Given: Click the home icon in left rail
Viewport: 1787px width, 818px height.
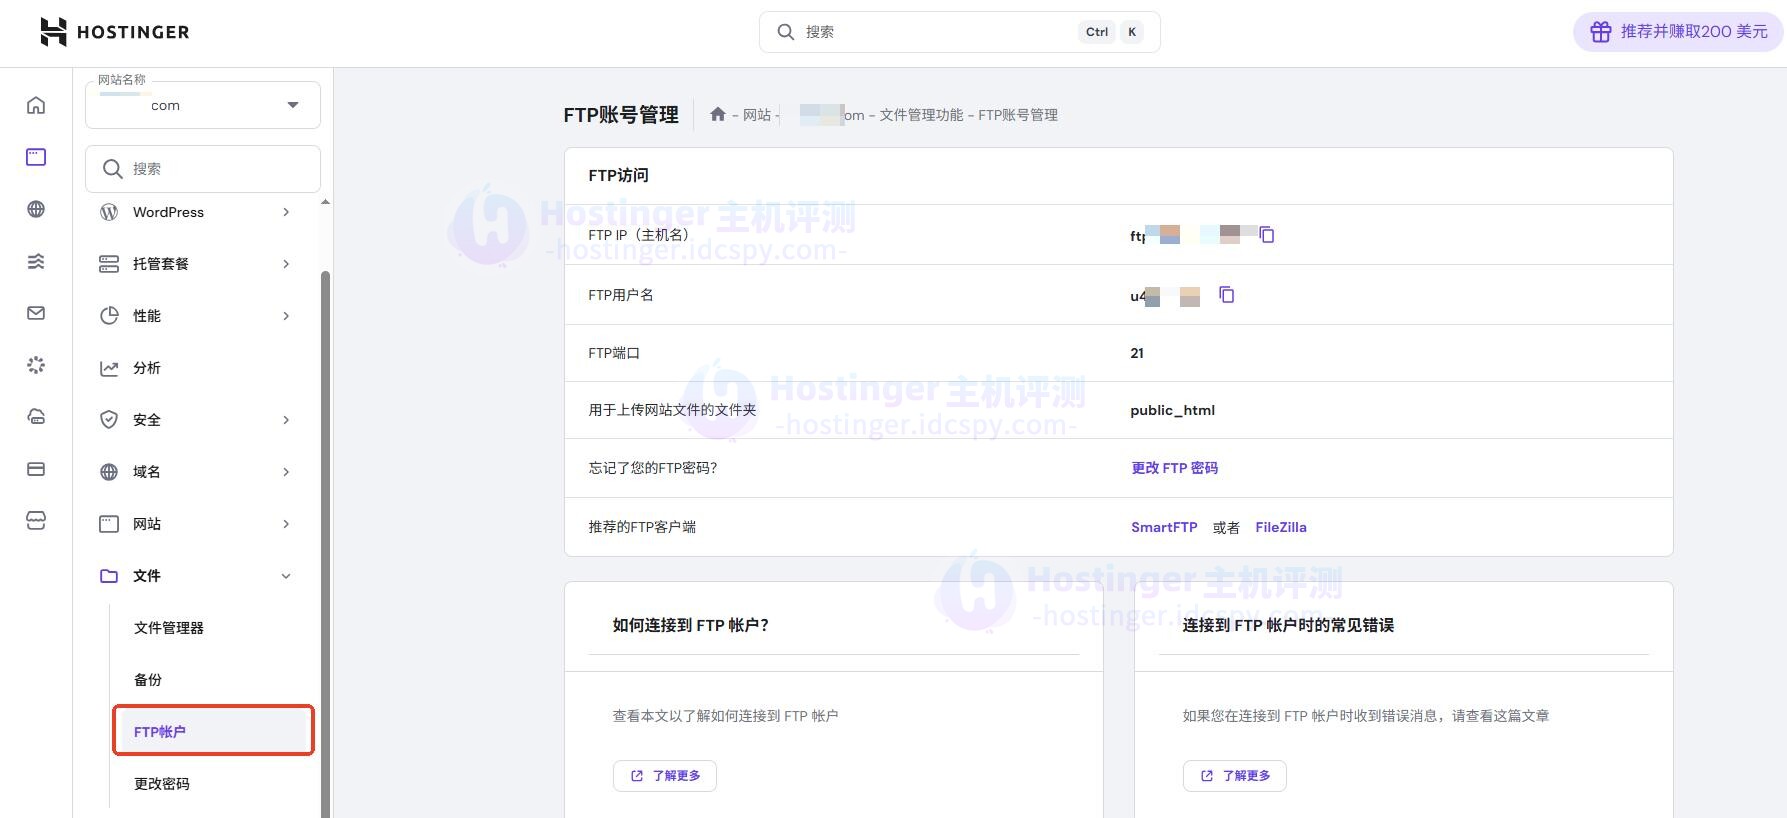Looking at the screenshot, I should click(x=36, y=105).
